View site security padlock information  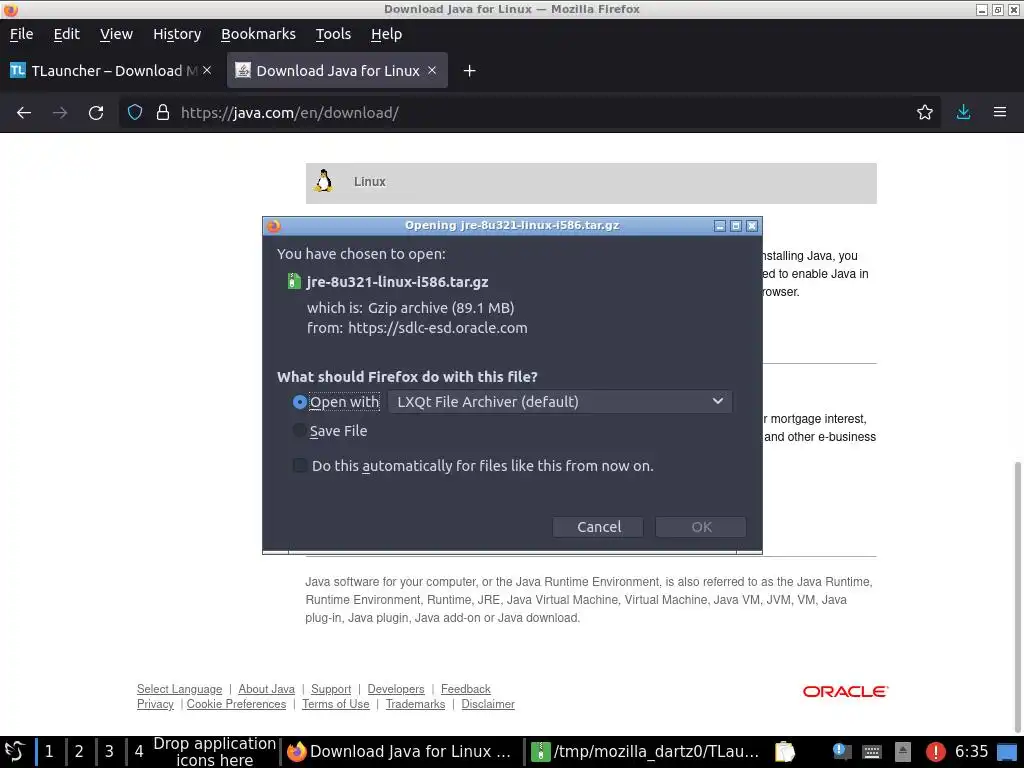click(163, 112)
